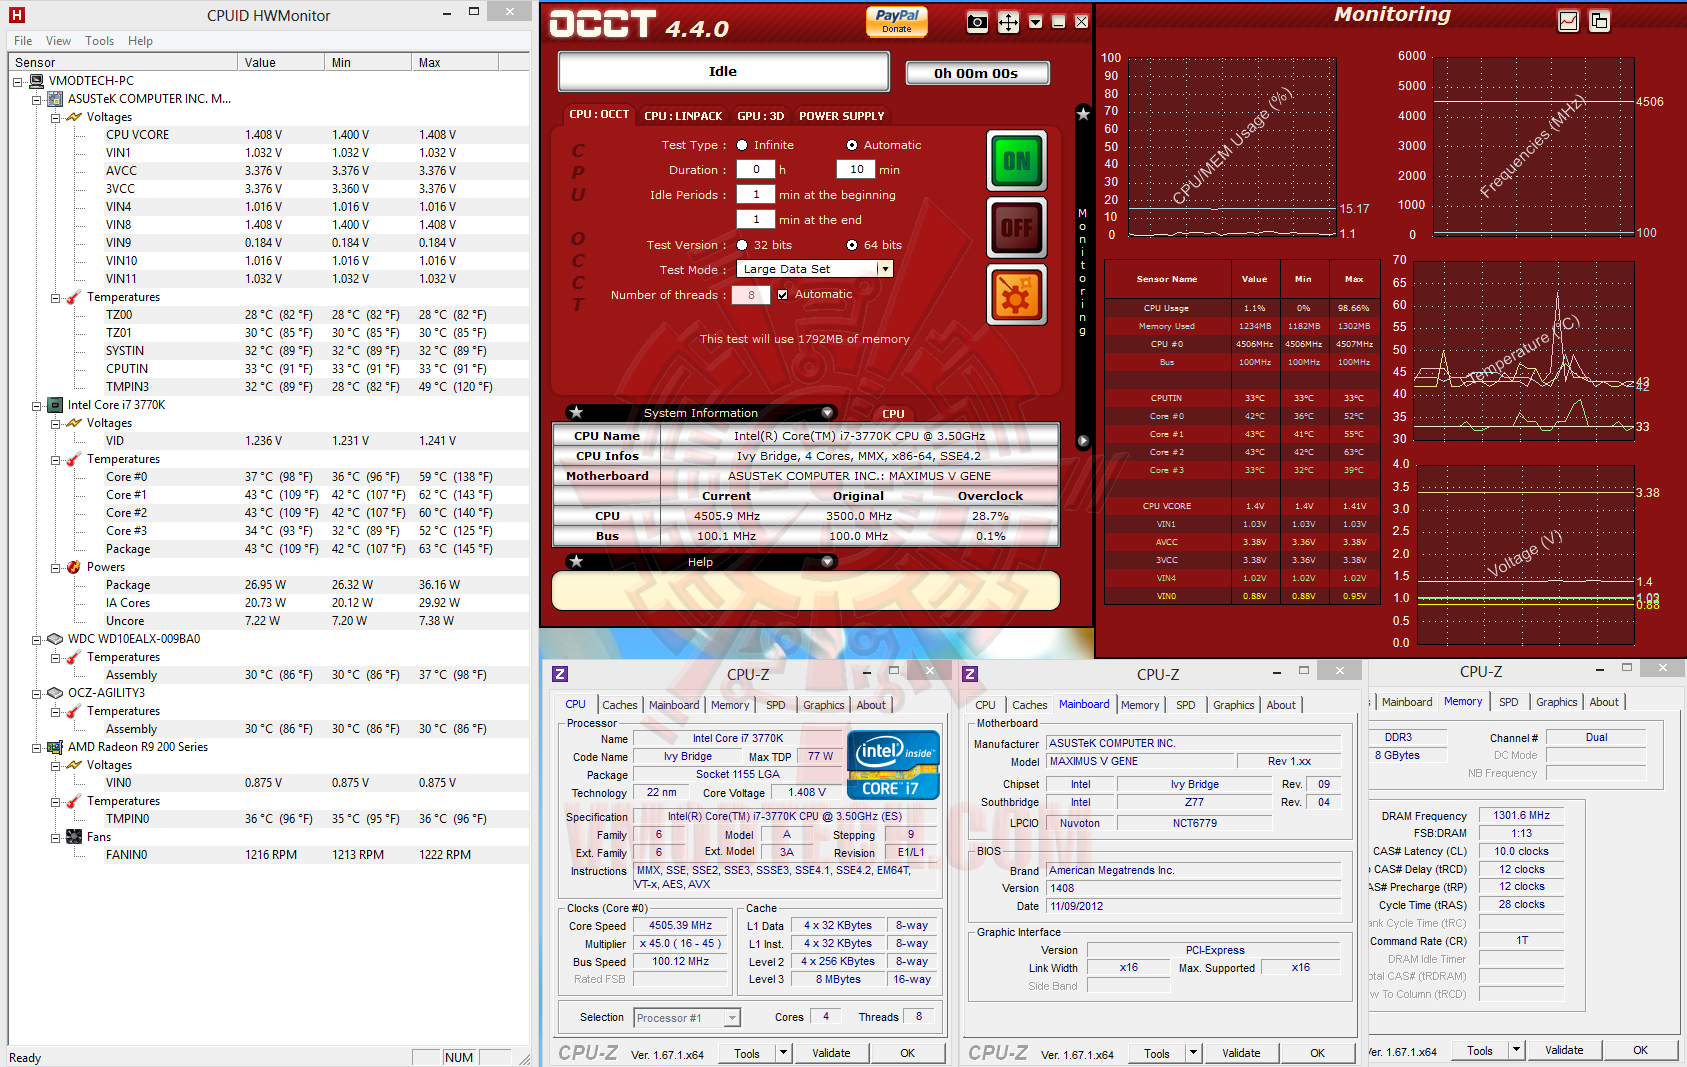Click the Monitoring graph-view icon
Screen dimensions: 1687x1067
(1568, 21)
